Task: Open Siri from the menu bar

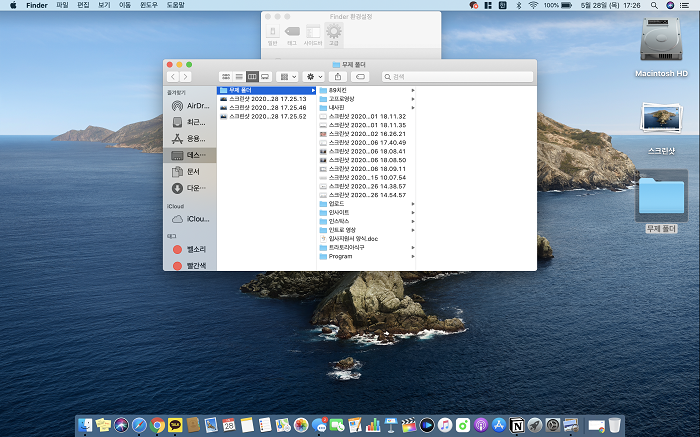Action: (x=670, y=5)
